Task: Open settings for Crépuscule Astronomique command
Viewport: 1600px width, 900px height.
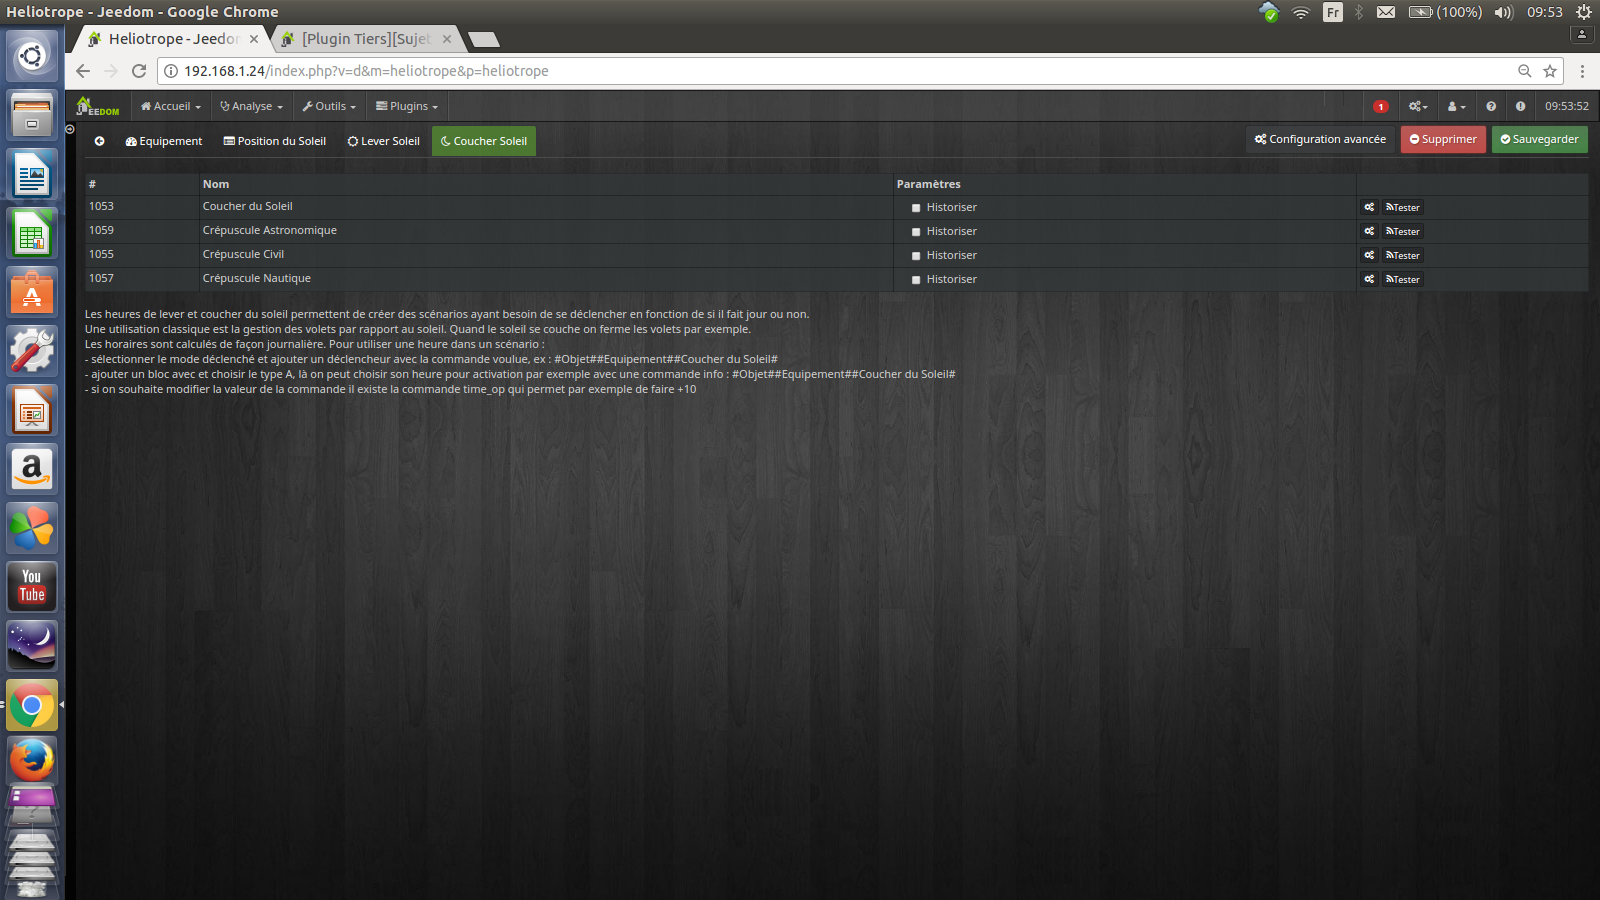Action: (1369, 231)
